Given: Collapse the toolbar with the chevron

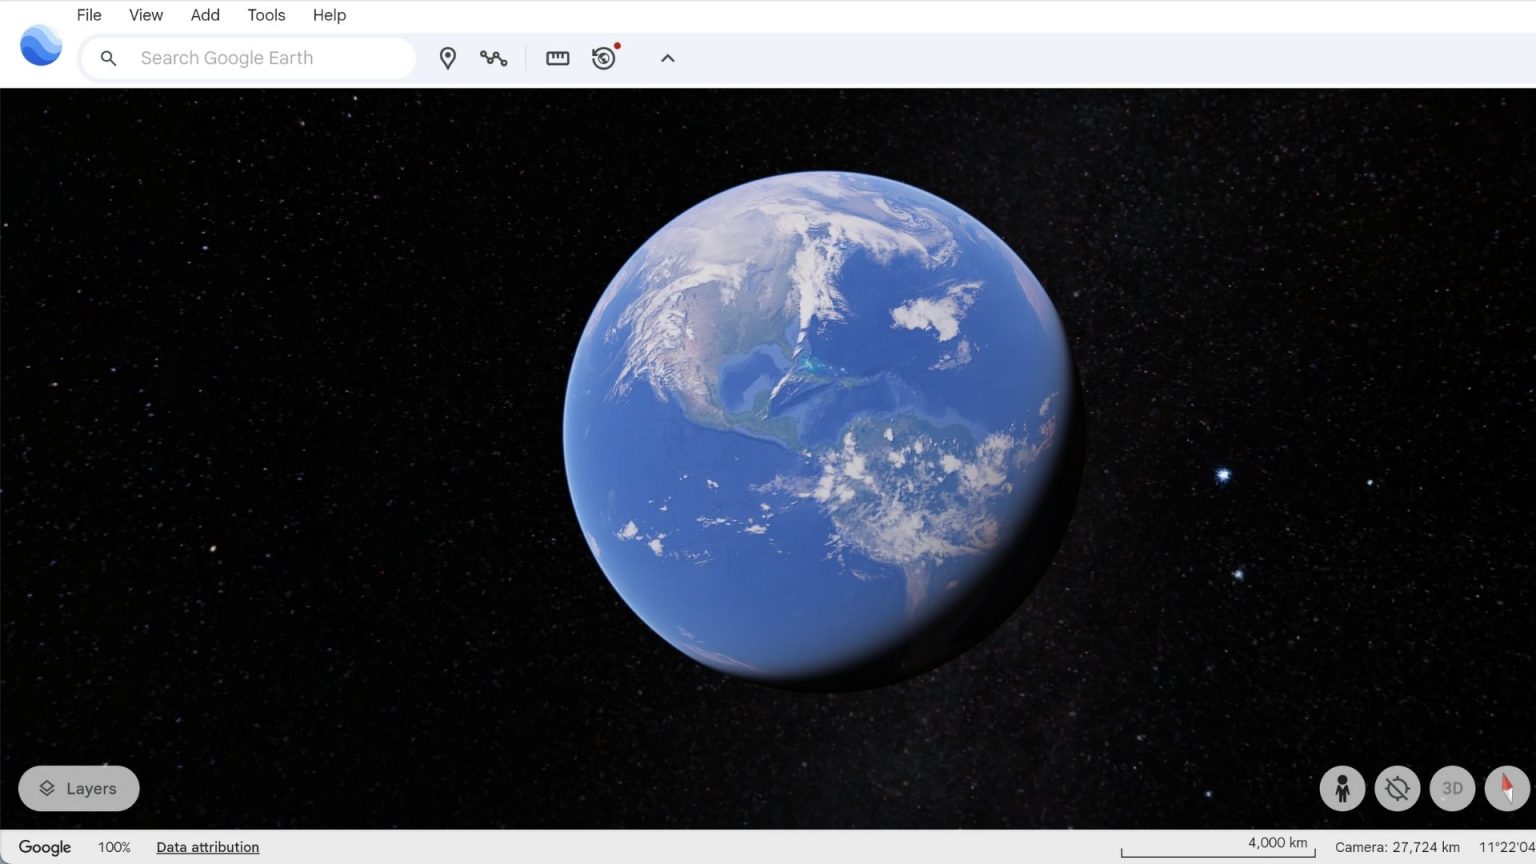Looking at the screenshot, I should tap(667, 58).
